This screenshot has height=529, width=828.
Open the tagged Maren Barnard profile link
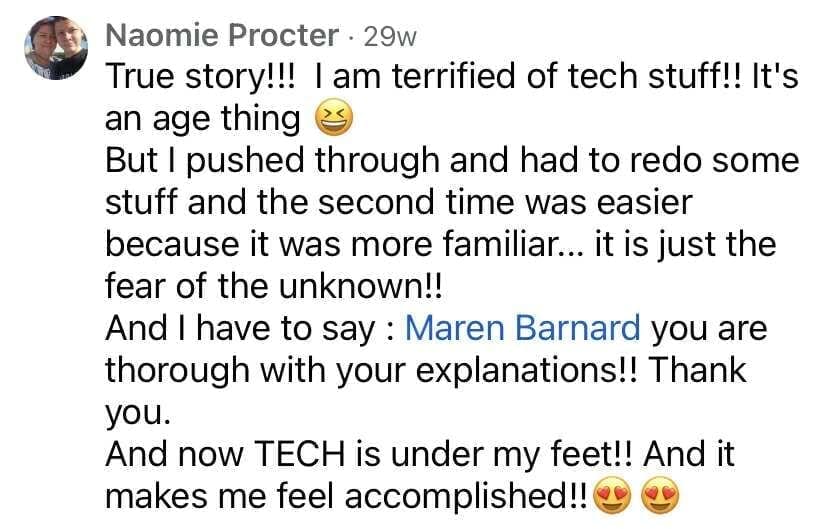point(522,328)
